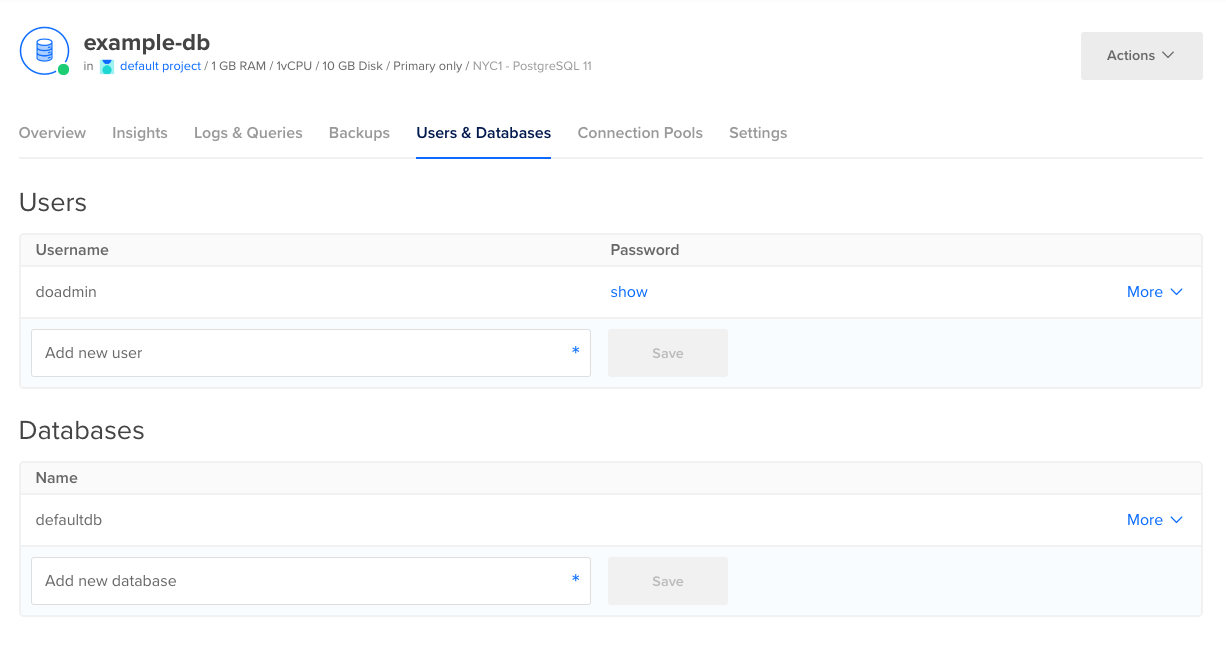The height and width of the screenshot is (648, 1226).
Task: Click Save for the new database
Action: [x=667, y=580]
